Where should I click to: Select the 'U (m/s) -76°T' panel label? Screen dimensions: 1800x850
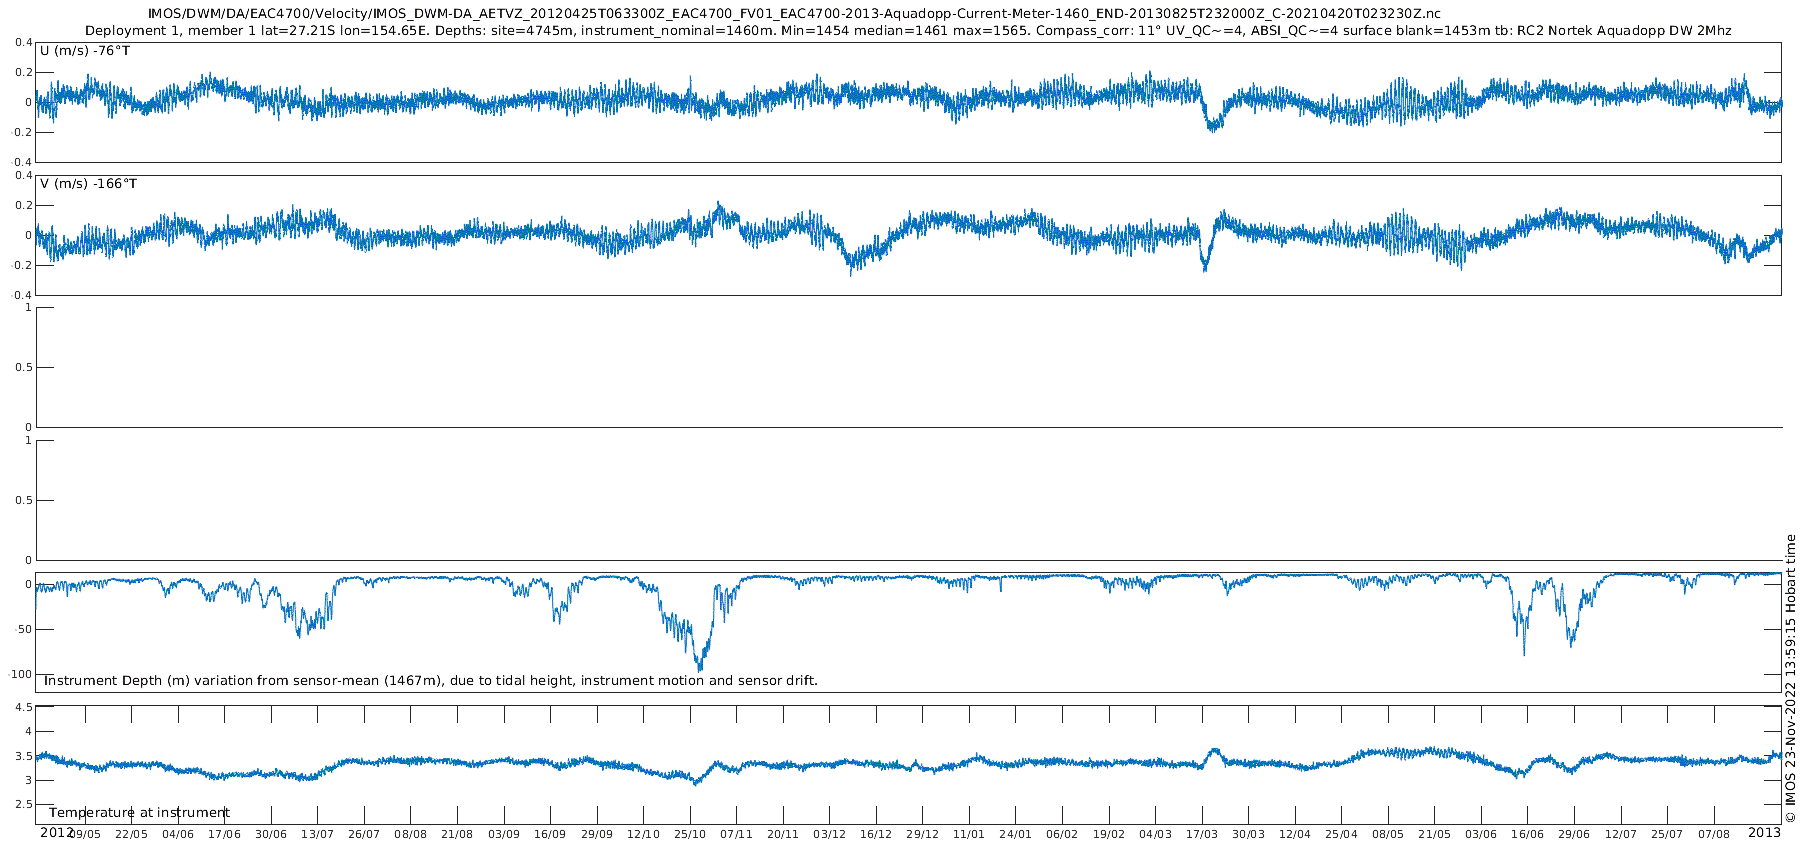[85, 50]
